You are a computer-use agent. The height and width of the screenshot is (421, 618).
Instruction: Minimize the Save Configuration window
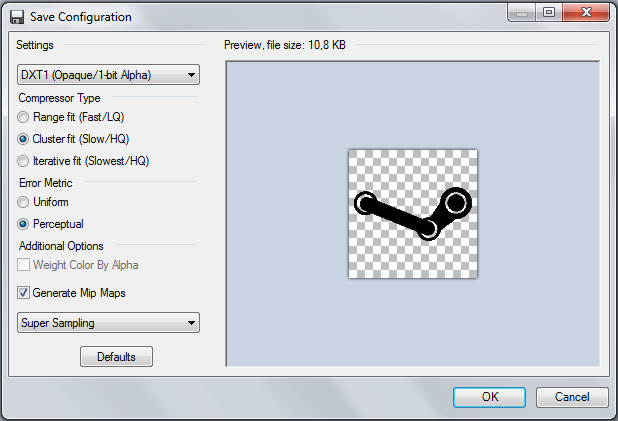point(522,13)
